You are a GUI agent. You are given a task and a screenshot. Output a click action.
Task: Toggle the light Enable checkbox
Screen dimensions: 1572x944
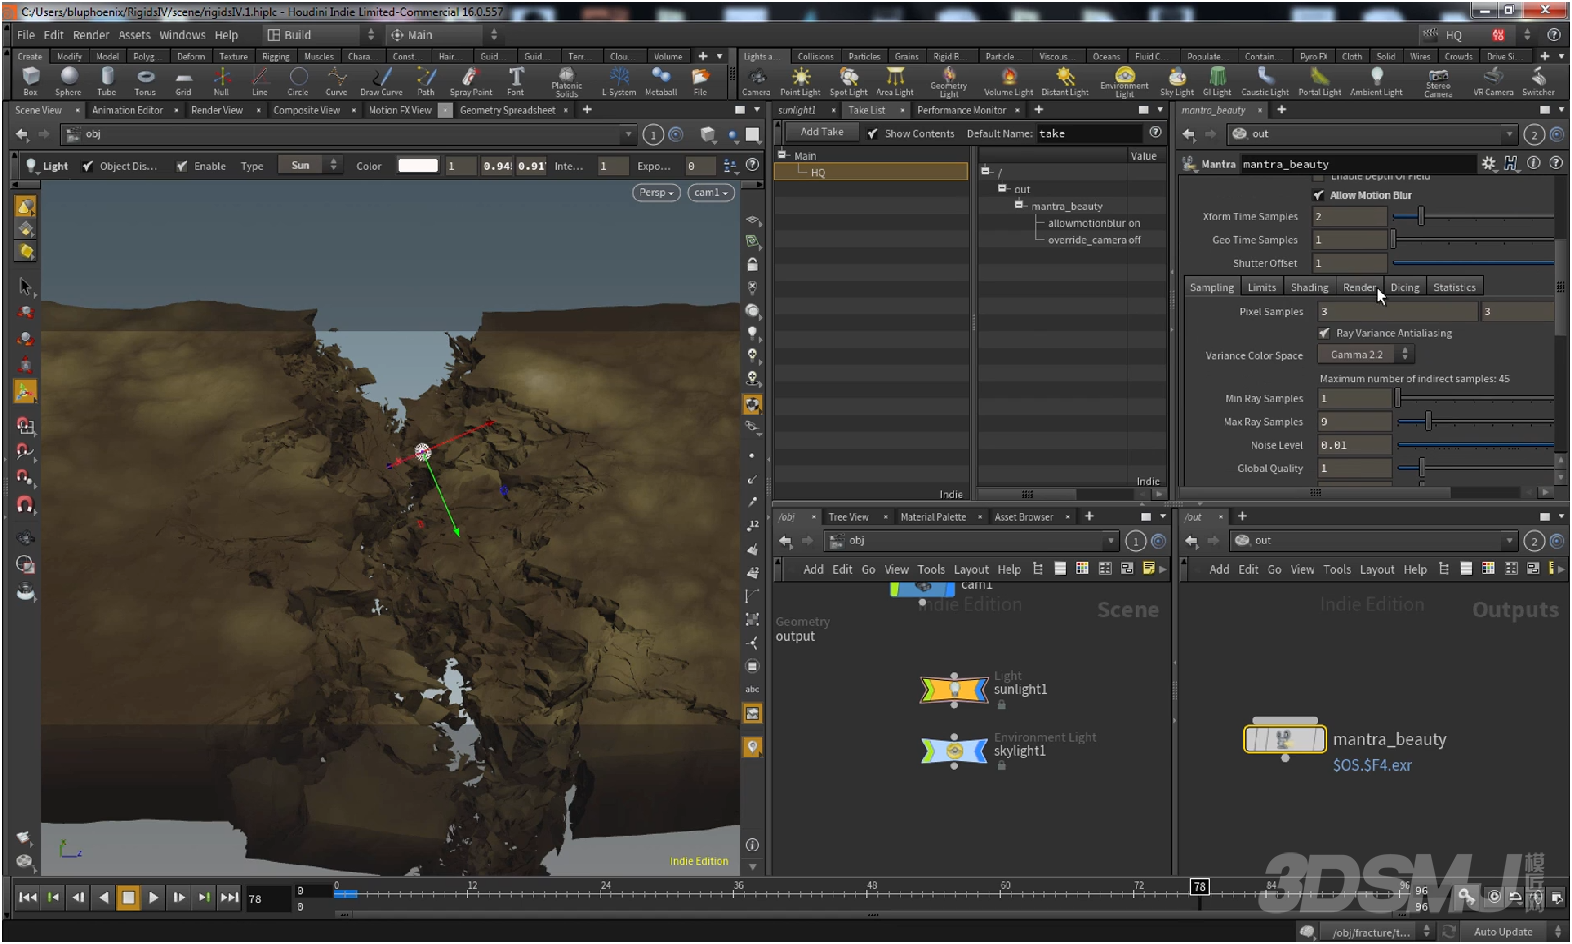[182, 166]
